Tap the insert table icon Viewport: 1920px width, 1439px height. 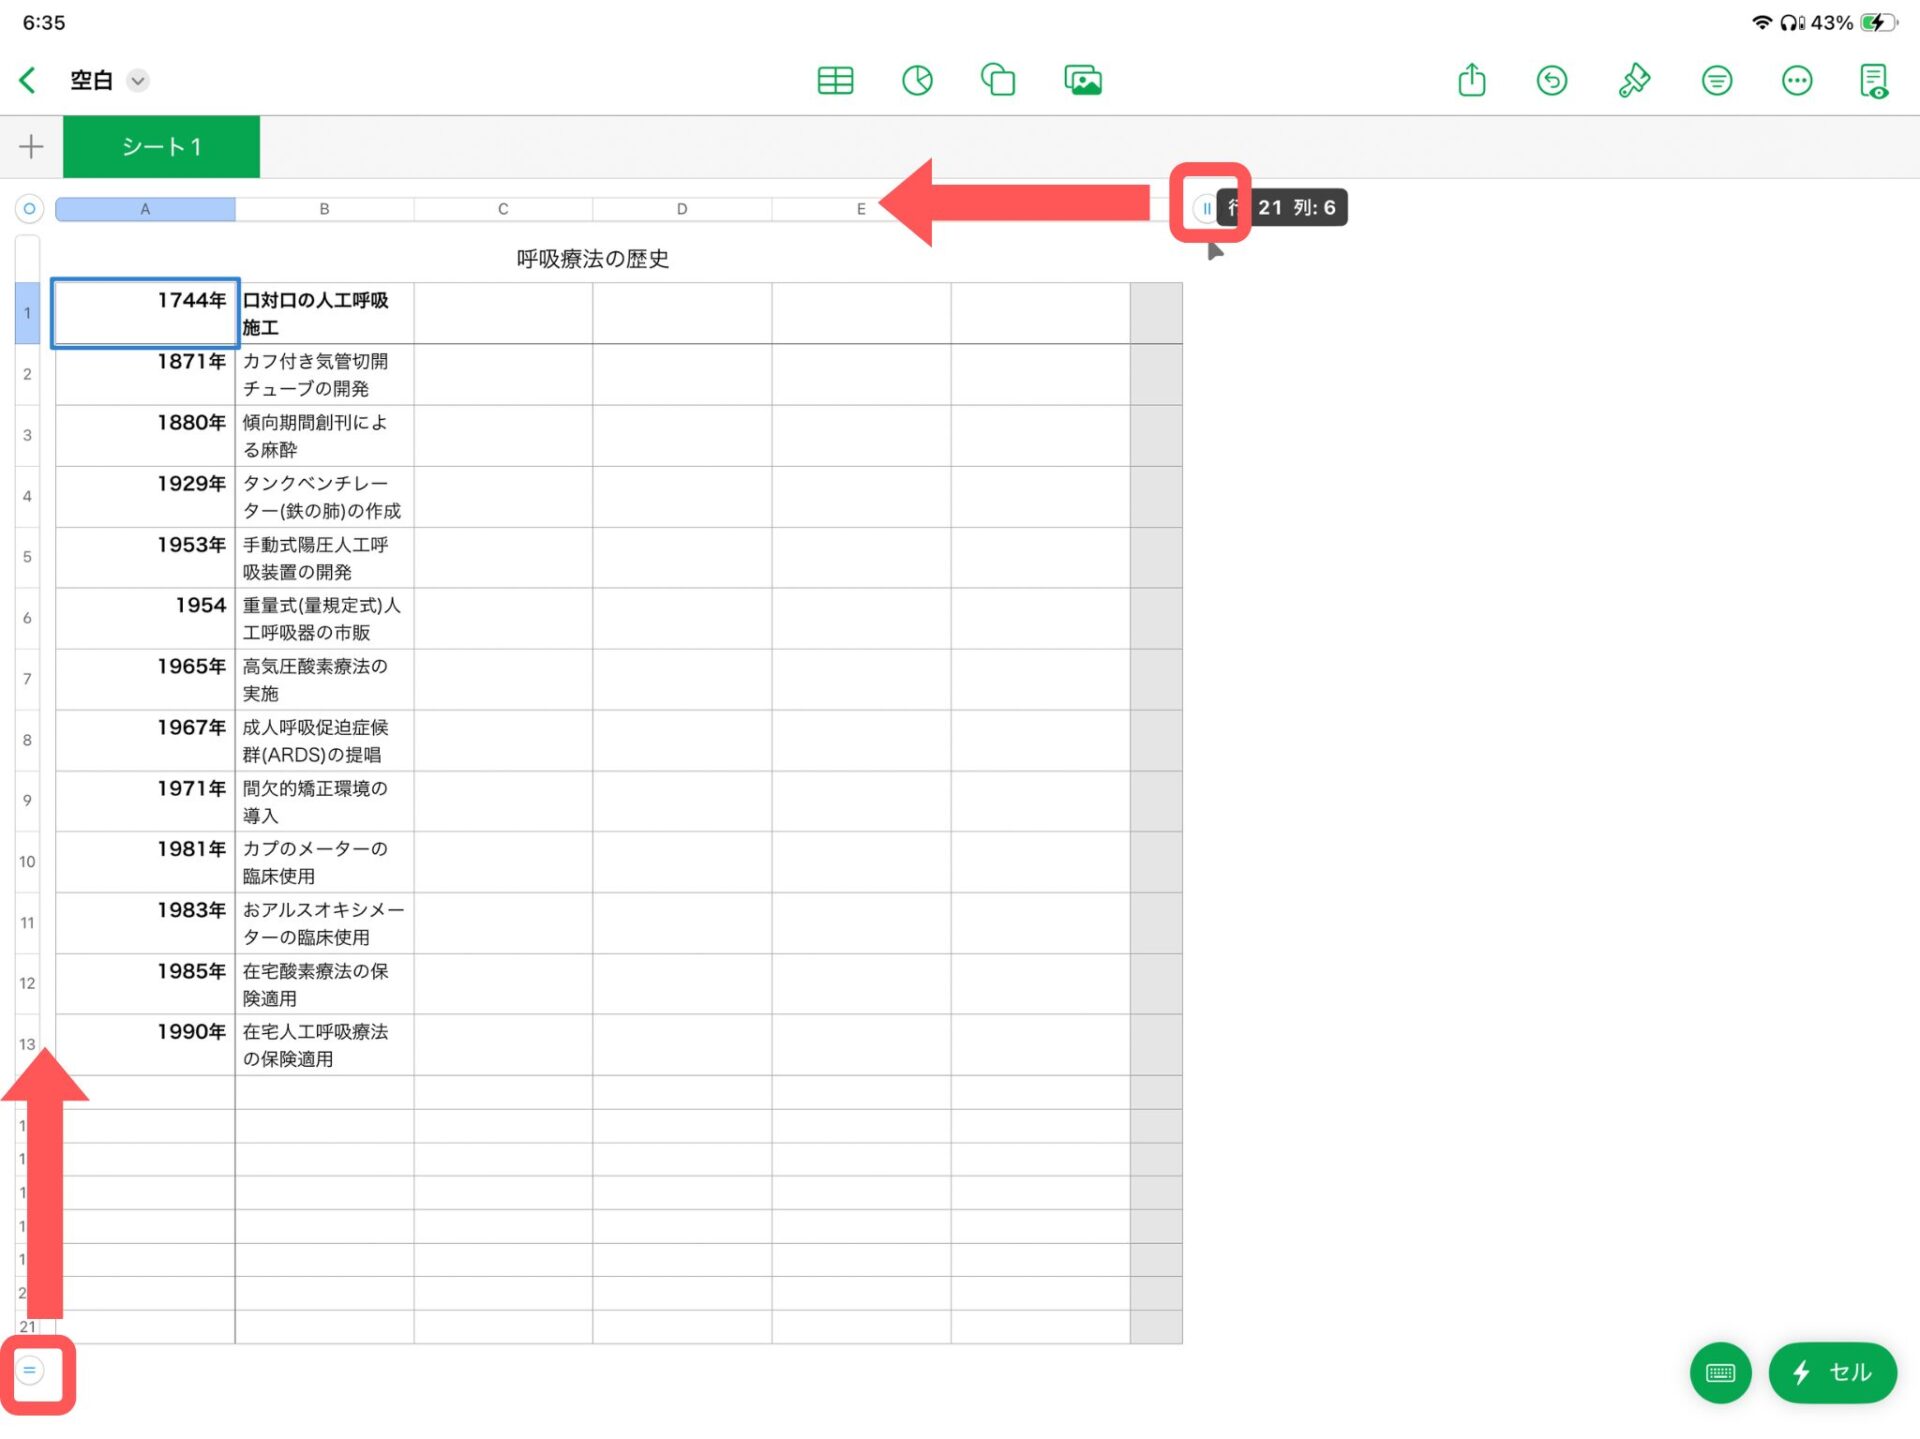[835, 80]
